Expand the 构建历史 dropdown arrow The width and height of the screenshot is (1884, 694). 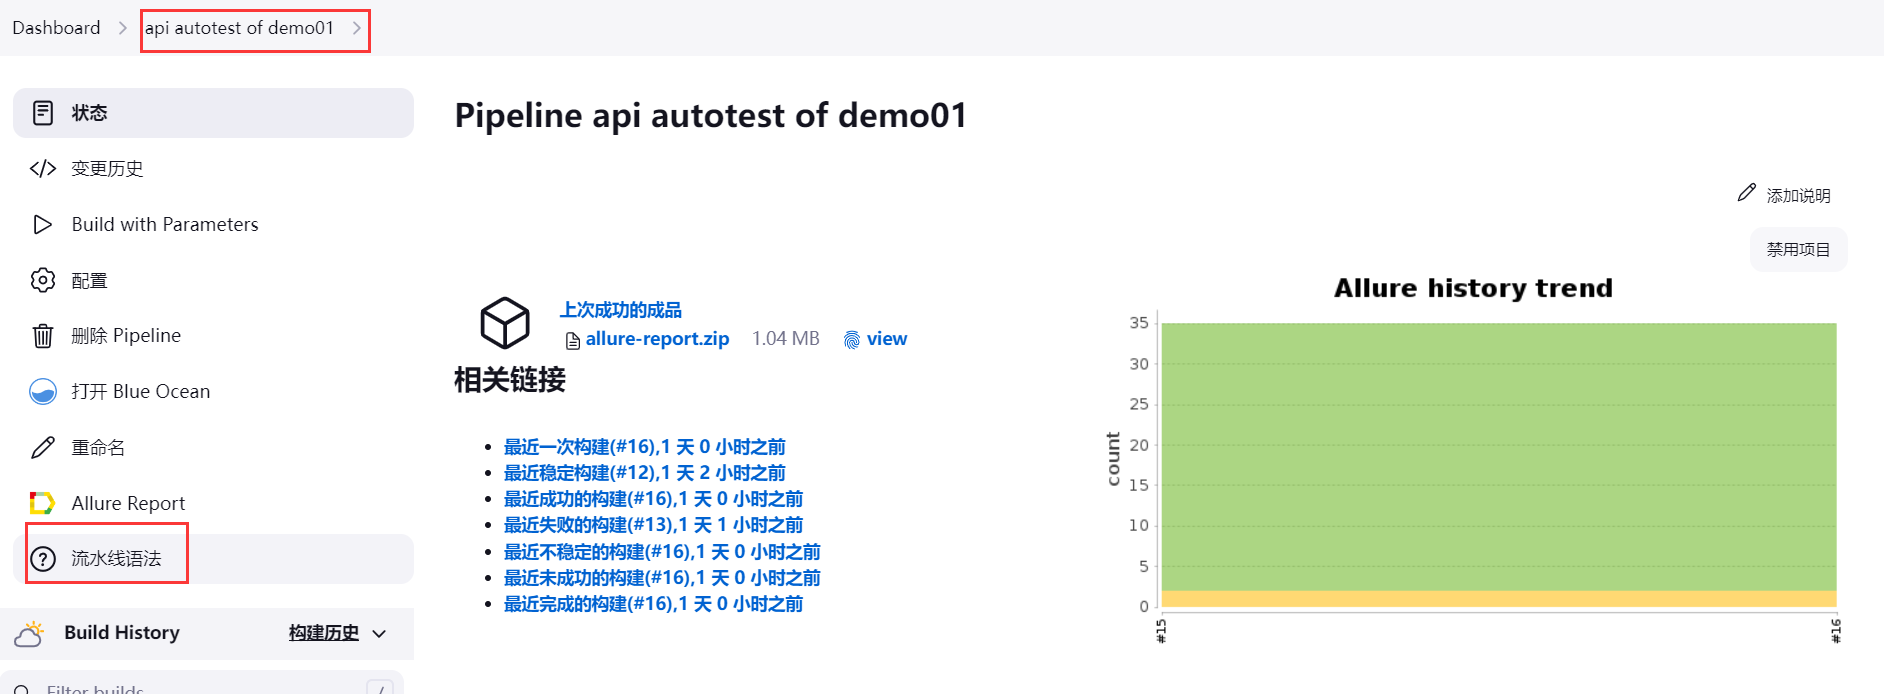pos(379,634)
